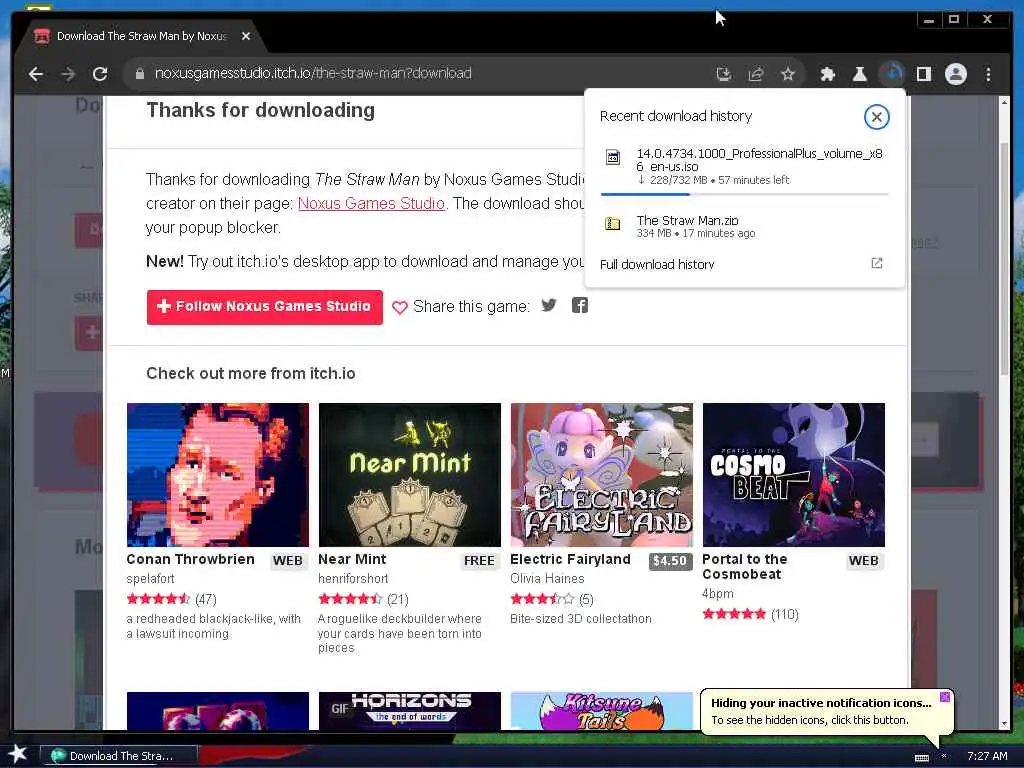Screen dimensions: 1024x768
Task: Open author spelafort's page
Action: pyautogui.click(x=150, y=579)
